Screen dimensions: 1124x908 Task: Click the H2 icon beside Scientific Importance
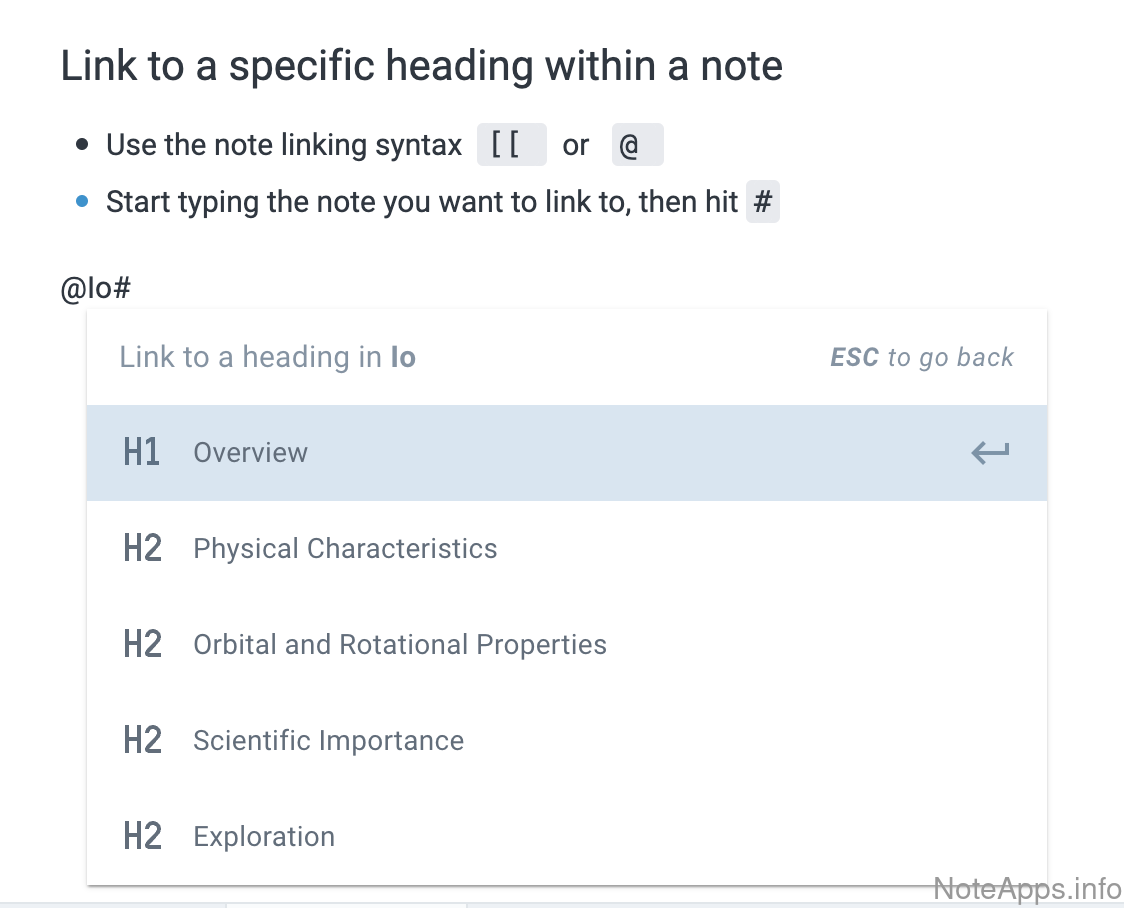coord(142,741)
